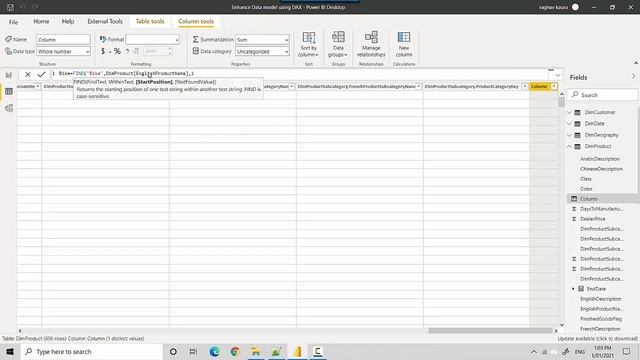This screenshot has height=360, width=640.
Task: Click the redo icon in title bar
Action: 36,7
